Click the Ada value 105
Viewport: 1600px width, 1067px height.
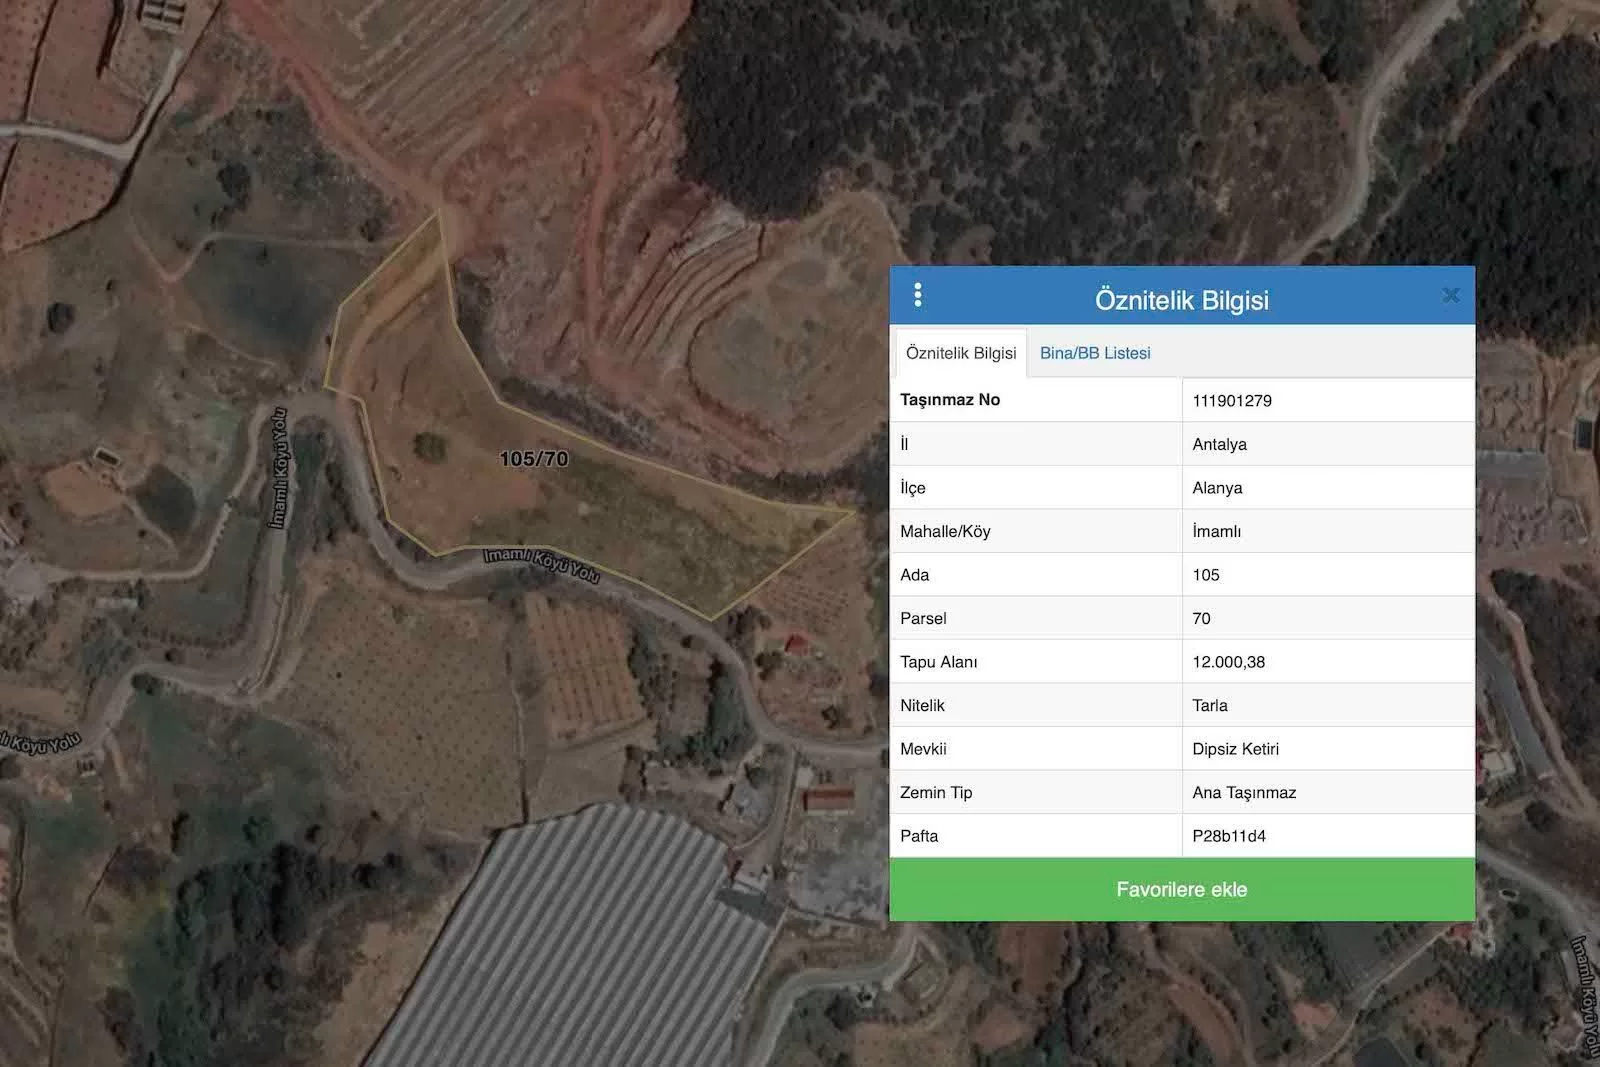tap(1206, 575)
